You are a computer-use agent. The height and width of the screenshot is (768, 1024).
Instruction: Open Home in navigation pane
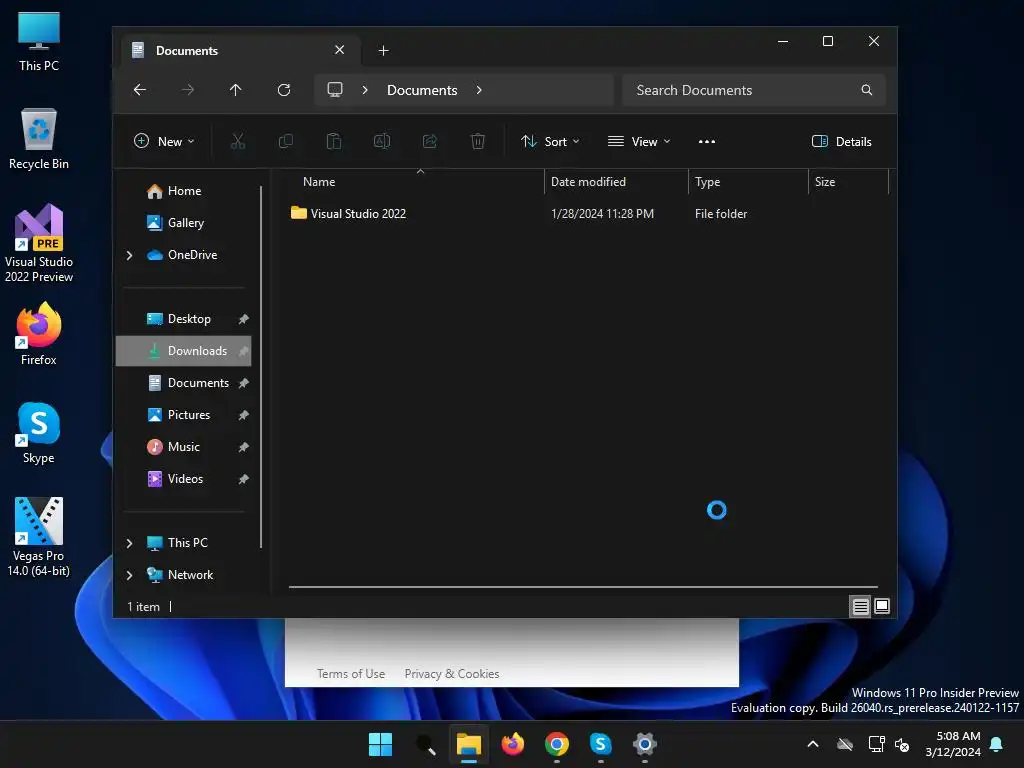(184, 191)
